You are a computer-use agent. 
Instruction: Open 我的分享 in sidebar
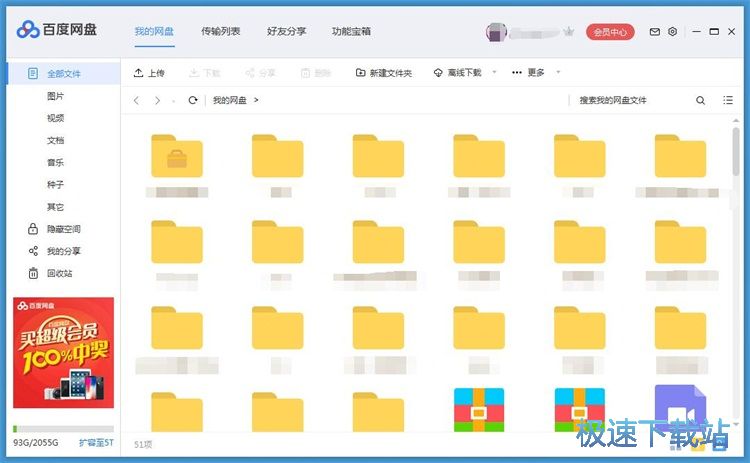click(x=54, y=251)
